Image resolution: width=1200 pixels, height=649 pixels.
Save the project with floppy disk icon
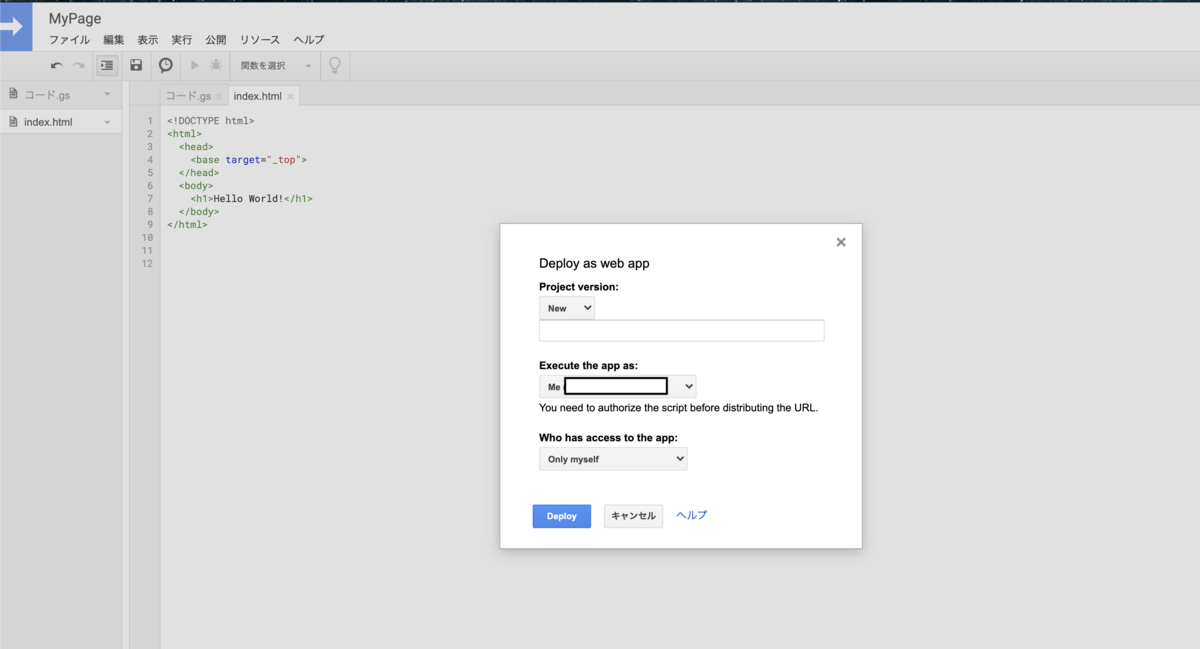coord(136,65)
